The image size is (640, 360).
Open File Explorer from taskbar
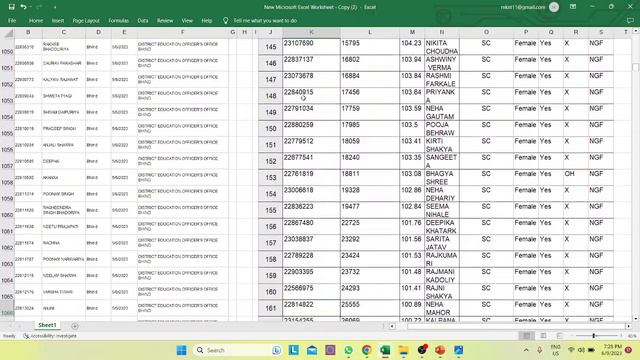point(403,350)
